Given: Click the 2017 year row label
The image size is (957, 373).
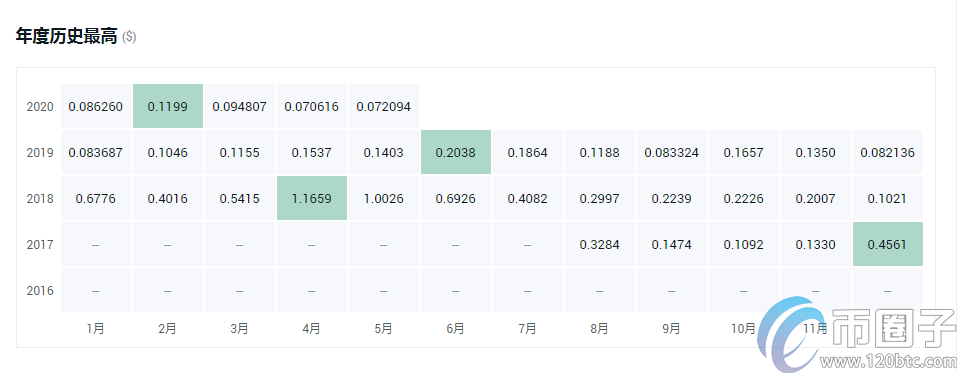Looking at the screenshot, I should coord(40,245).
